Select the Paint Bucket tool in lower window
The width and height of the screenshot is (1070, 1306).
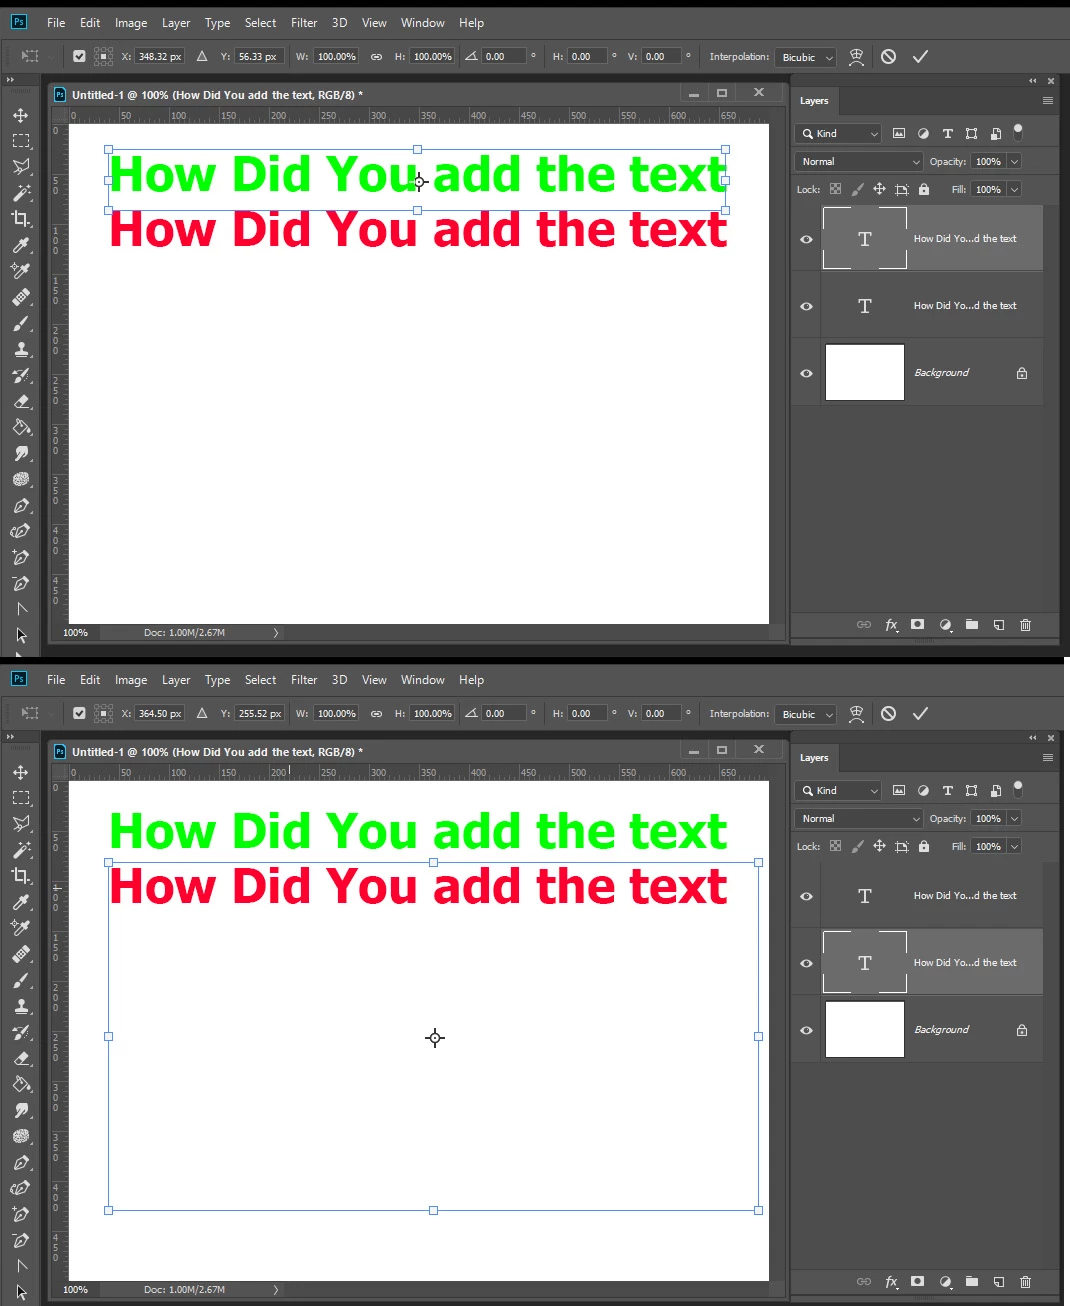21,1084
